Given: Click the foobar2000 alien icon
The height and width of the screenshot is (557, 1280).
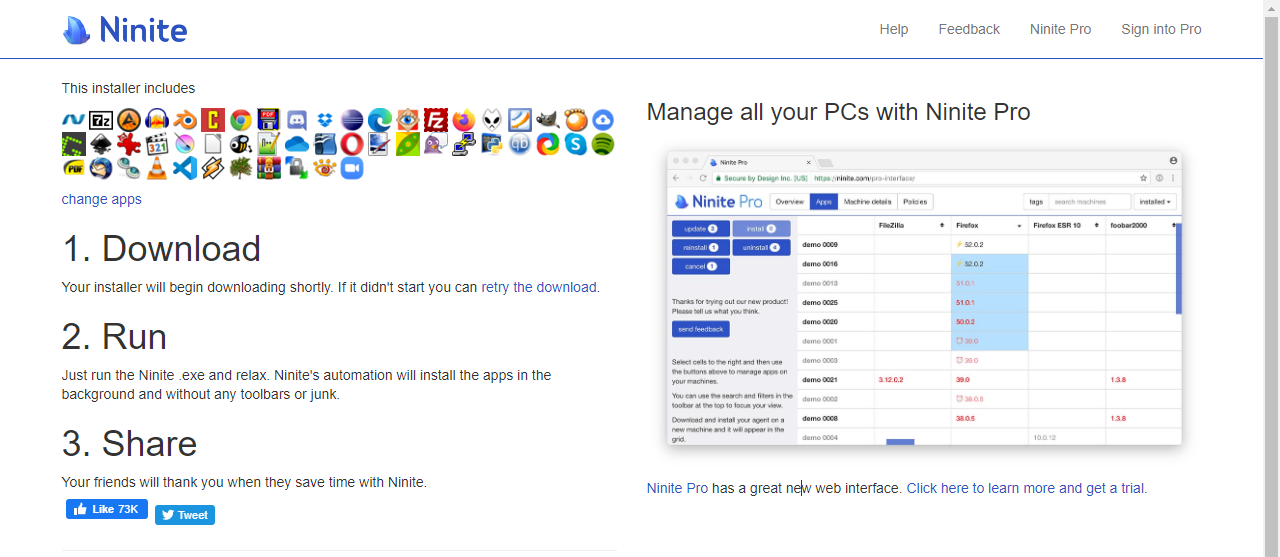Looking at the screenshot, I should 492,120.
